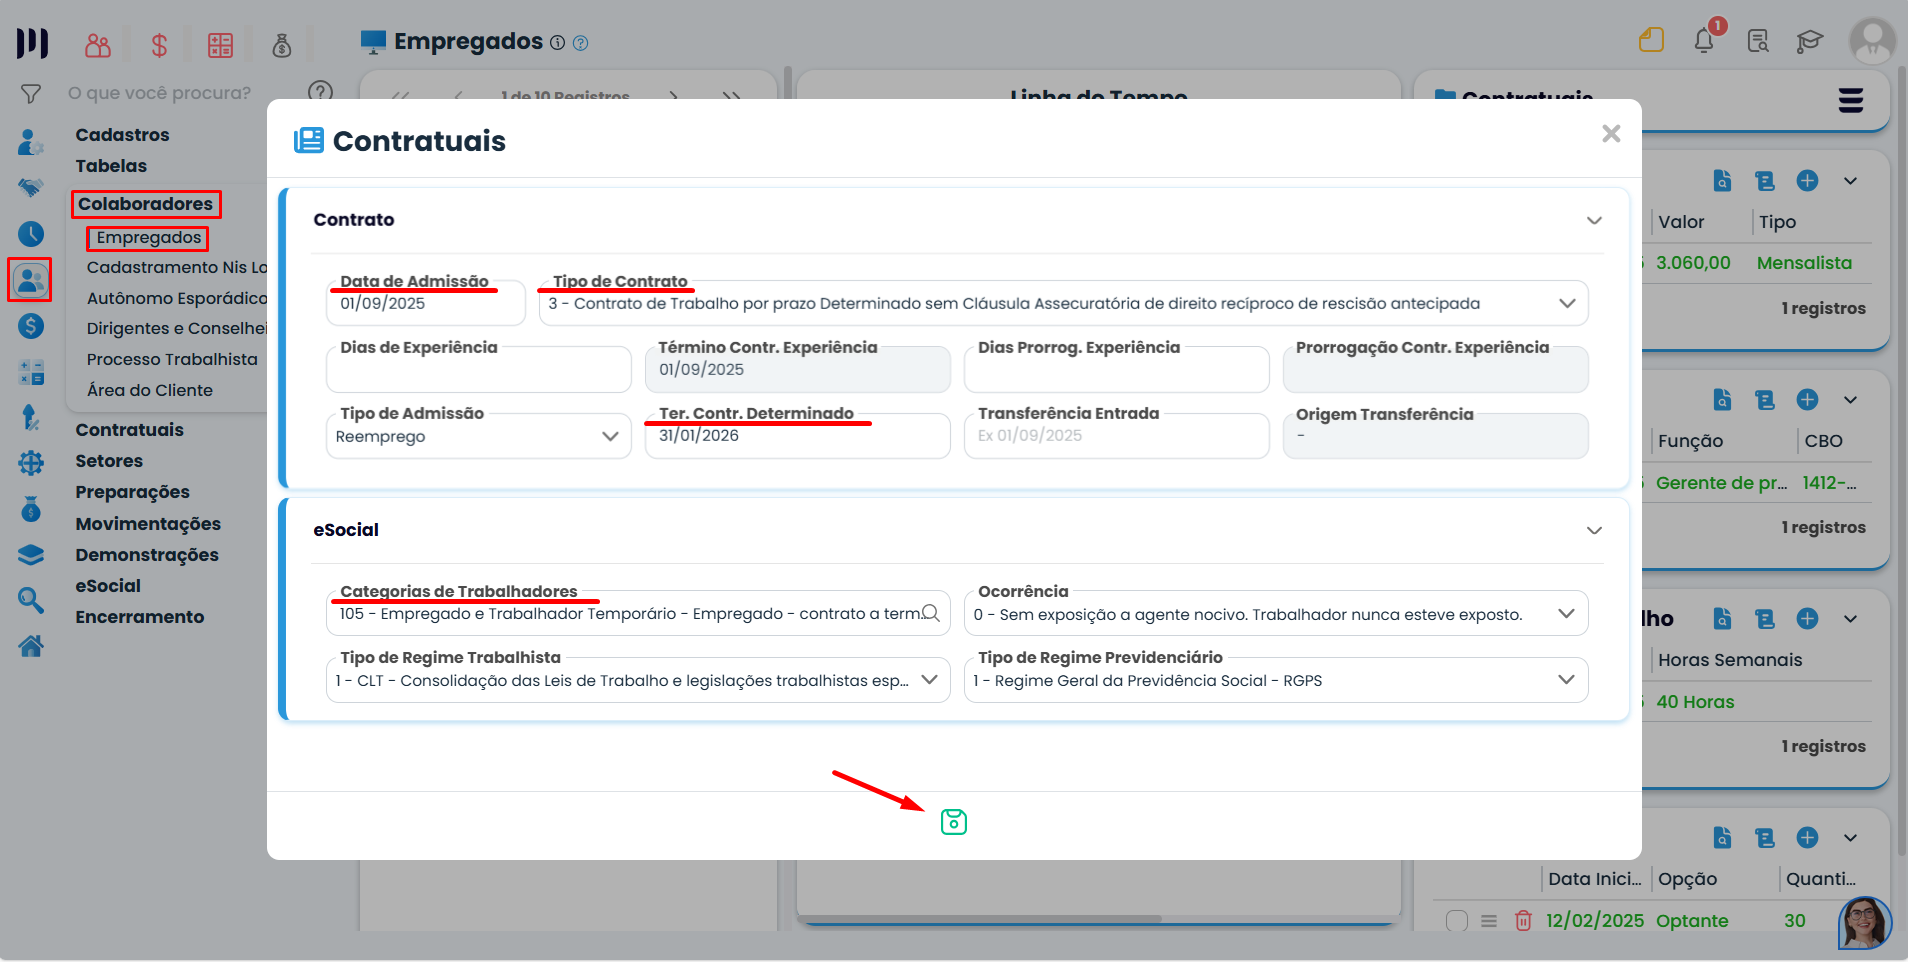Open the Tabelas menu
The height and width of the screenshot is (962, 1908).
(x=111, y=166)
